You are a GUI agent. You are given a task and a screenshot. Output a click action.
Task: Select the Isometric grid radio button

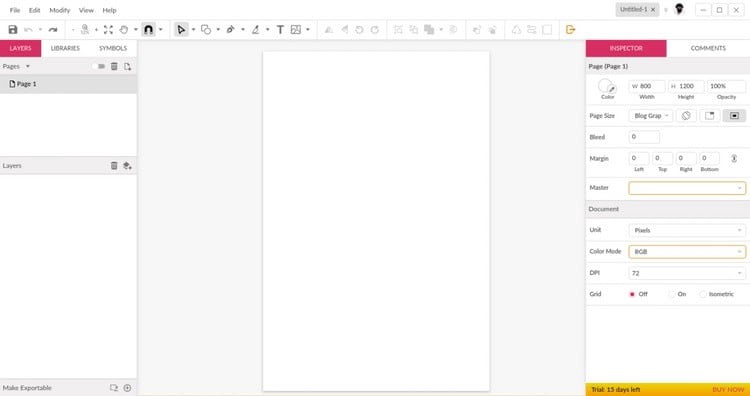[x=703, y=294]
